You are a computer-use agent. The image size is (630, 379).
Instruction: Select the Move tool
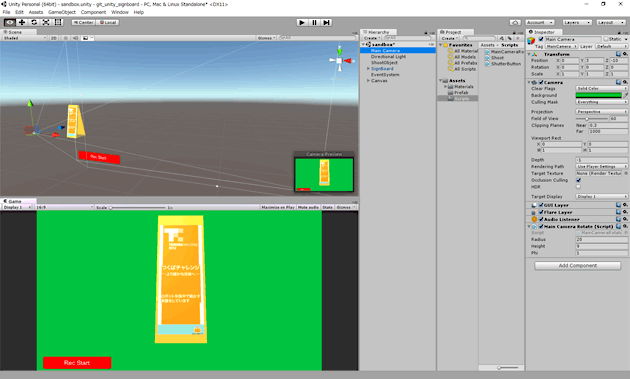(22, 23)
